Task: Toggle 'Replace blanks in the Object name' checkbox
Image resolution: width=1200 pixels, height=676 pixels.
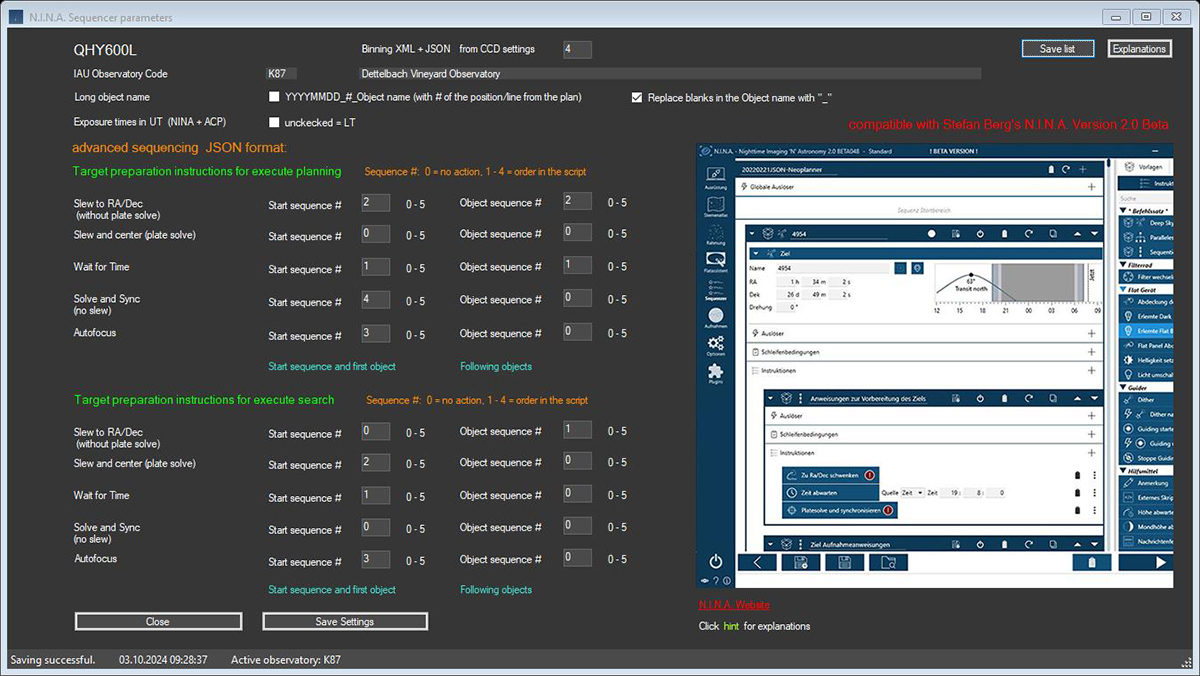Action: point(637,98)
